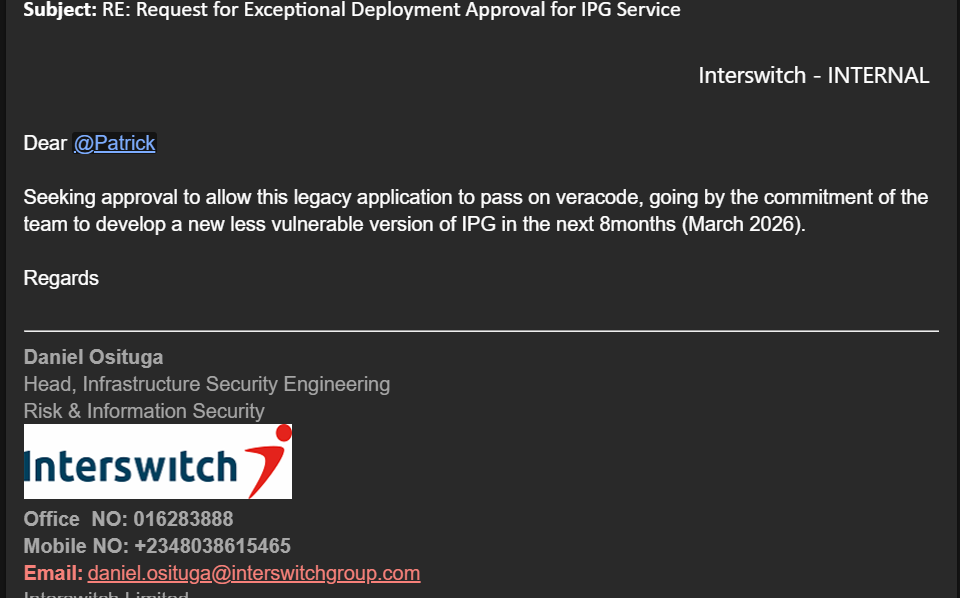Click the @Patrick mention link
Image resolution: width=960 pixels, height=598 pixels.
[115, 143]
